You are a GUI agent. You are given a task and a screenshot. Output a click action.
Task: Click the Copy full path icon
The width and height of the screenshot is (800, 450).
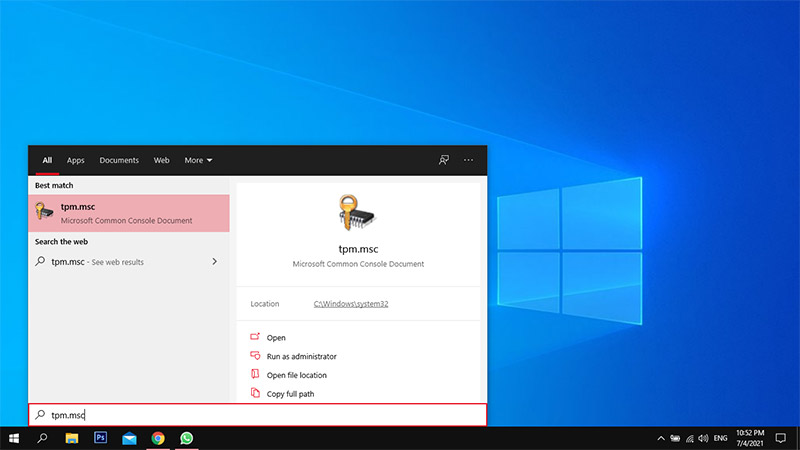tap(255, 393)
